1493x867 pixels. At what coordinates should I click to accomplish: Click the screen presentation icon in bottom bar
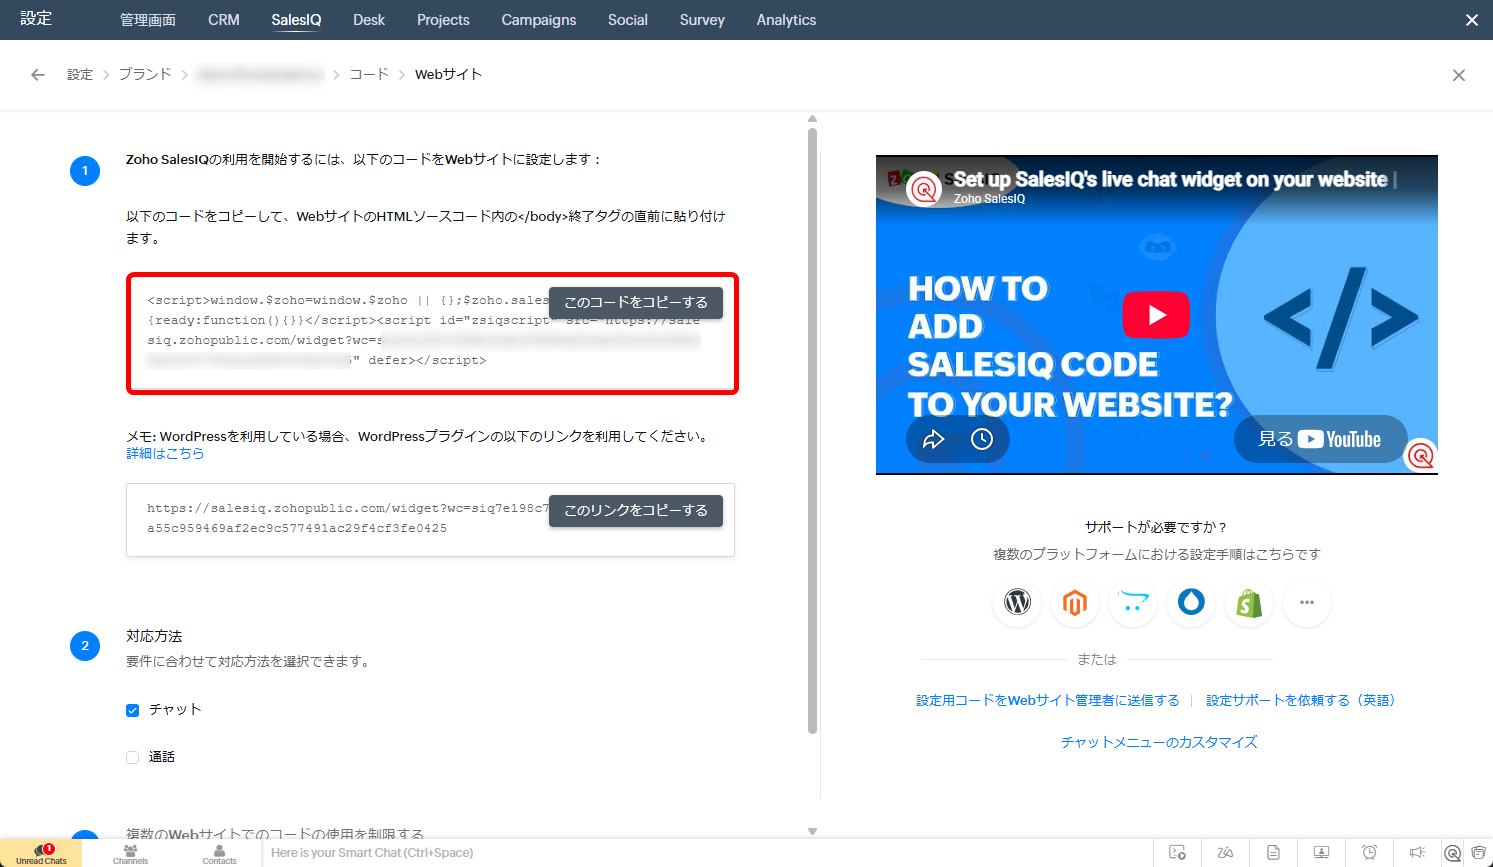coord(1321,853)
